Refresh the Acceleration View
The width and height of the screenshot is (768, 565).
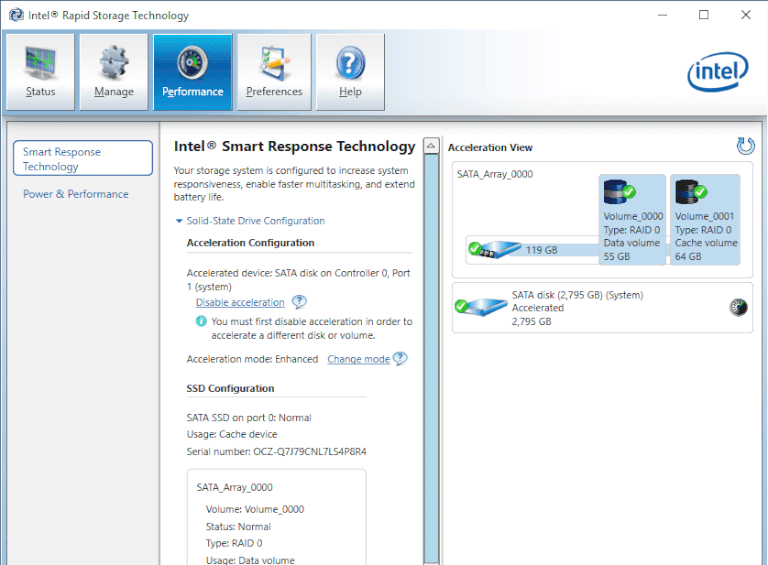(745, 146)
